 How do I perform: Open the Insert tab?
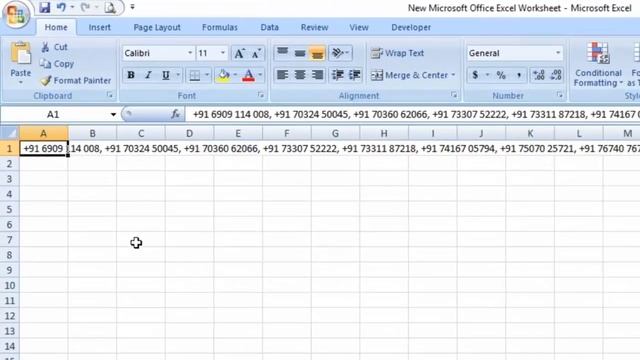(100, 27)
